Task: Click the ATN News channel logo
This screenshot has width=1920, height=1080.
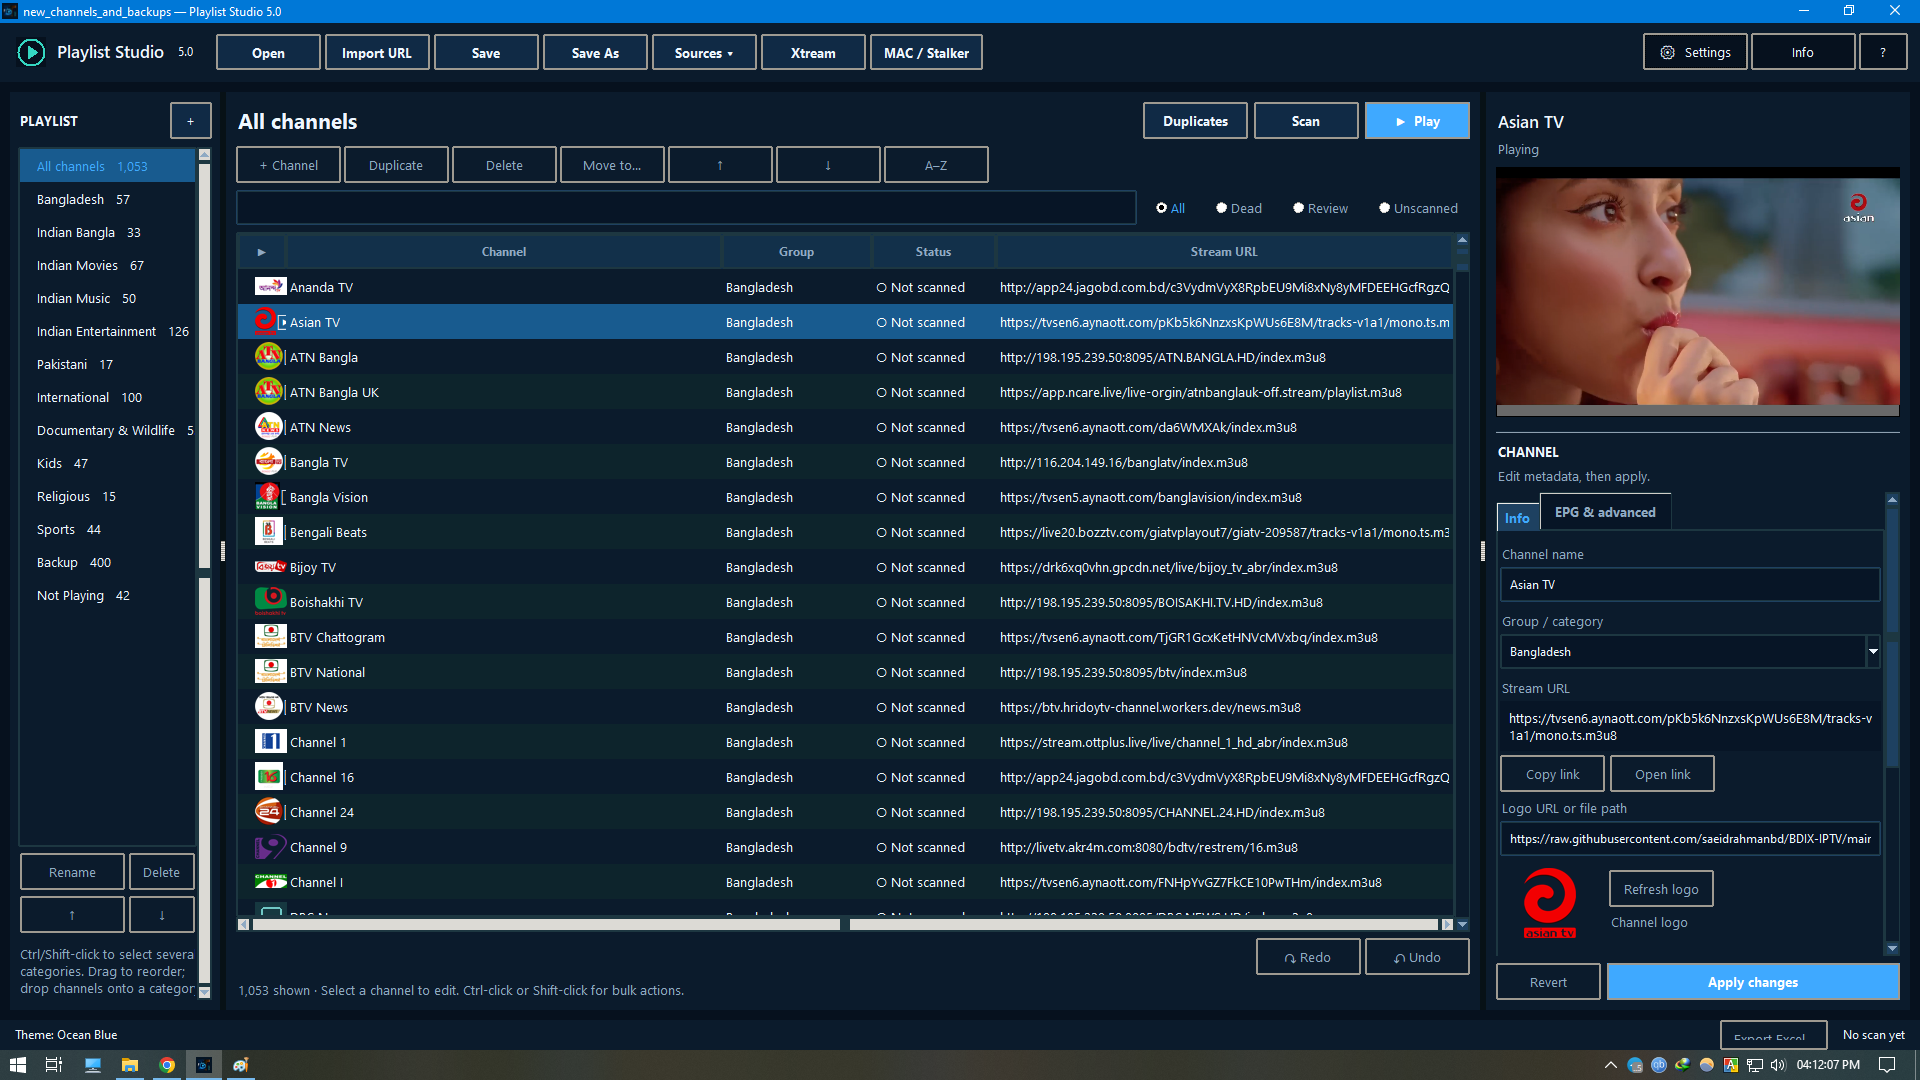Action: click(269, 427)
